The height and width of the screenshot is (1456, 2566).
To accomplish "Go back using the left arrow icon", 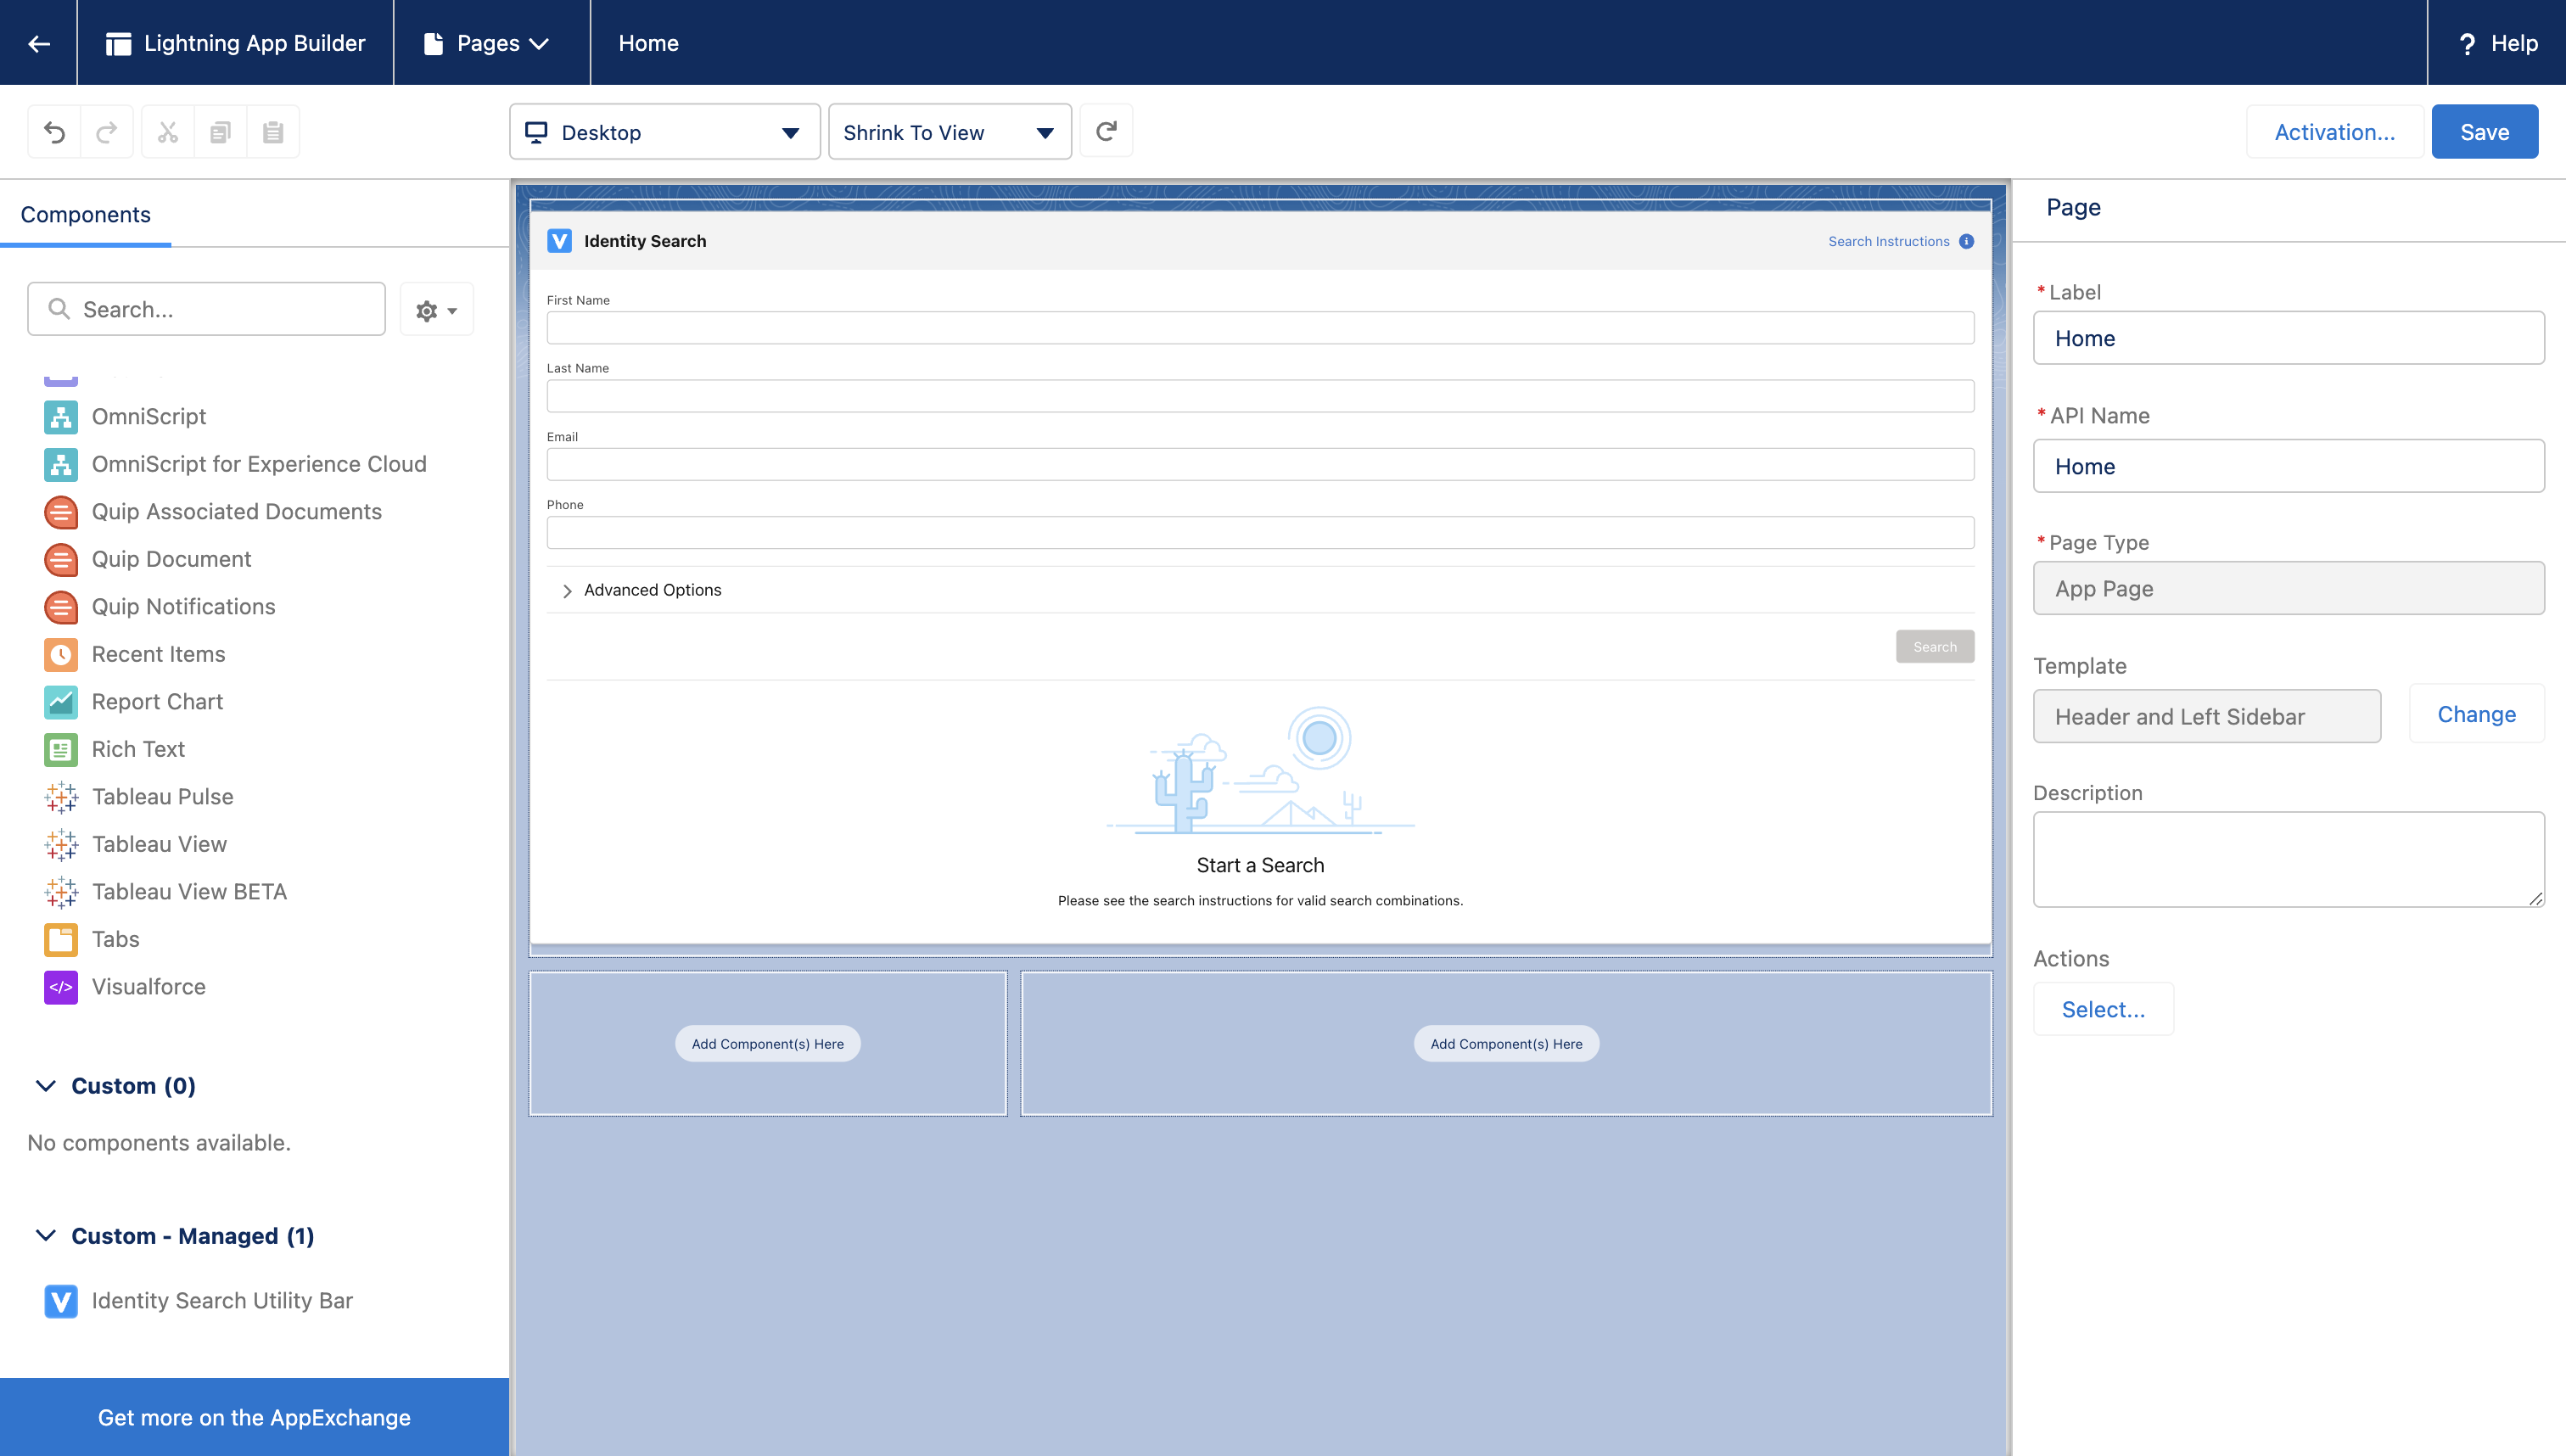I will 39,43.
